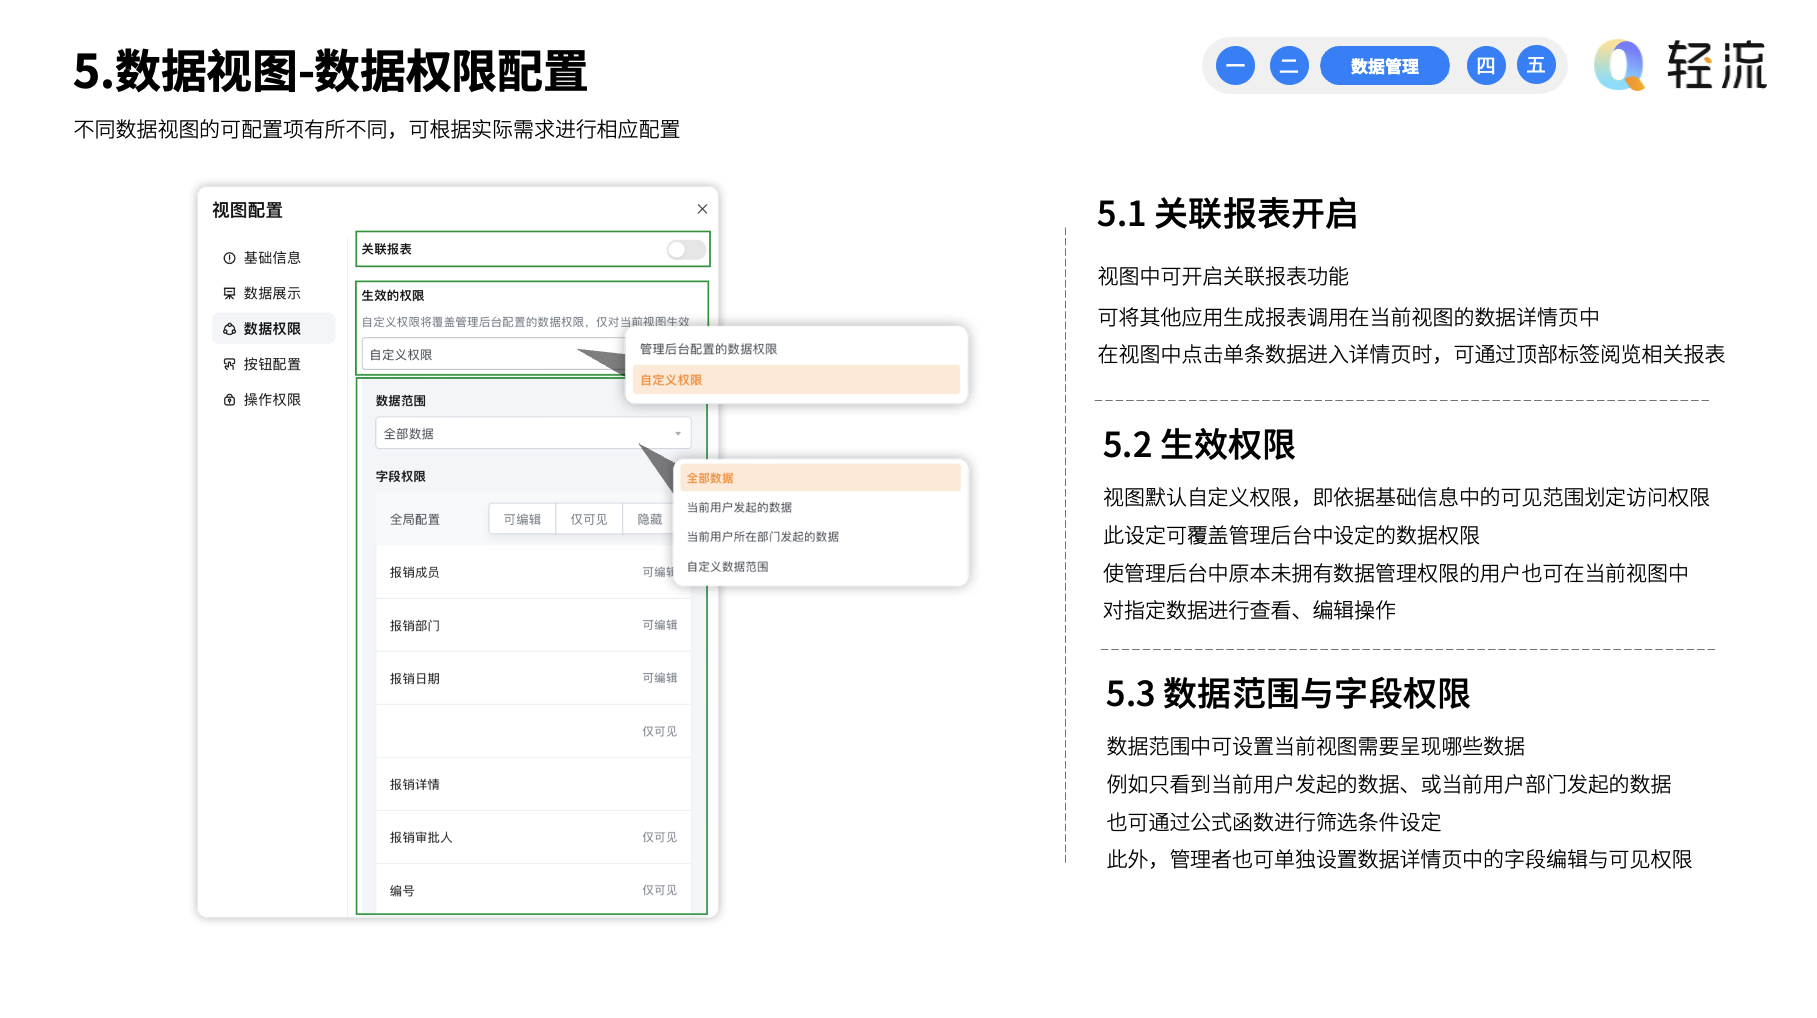Click the 轻流 Q logo icon
The image size is (1817, 1018).
coord(1619,65)
